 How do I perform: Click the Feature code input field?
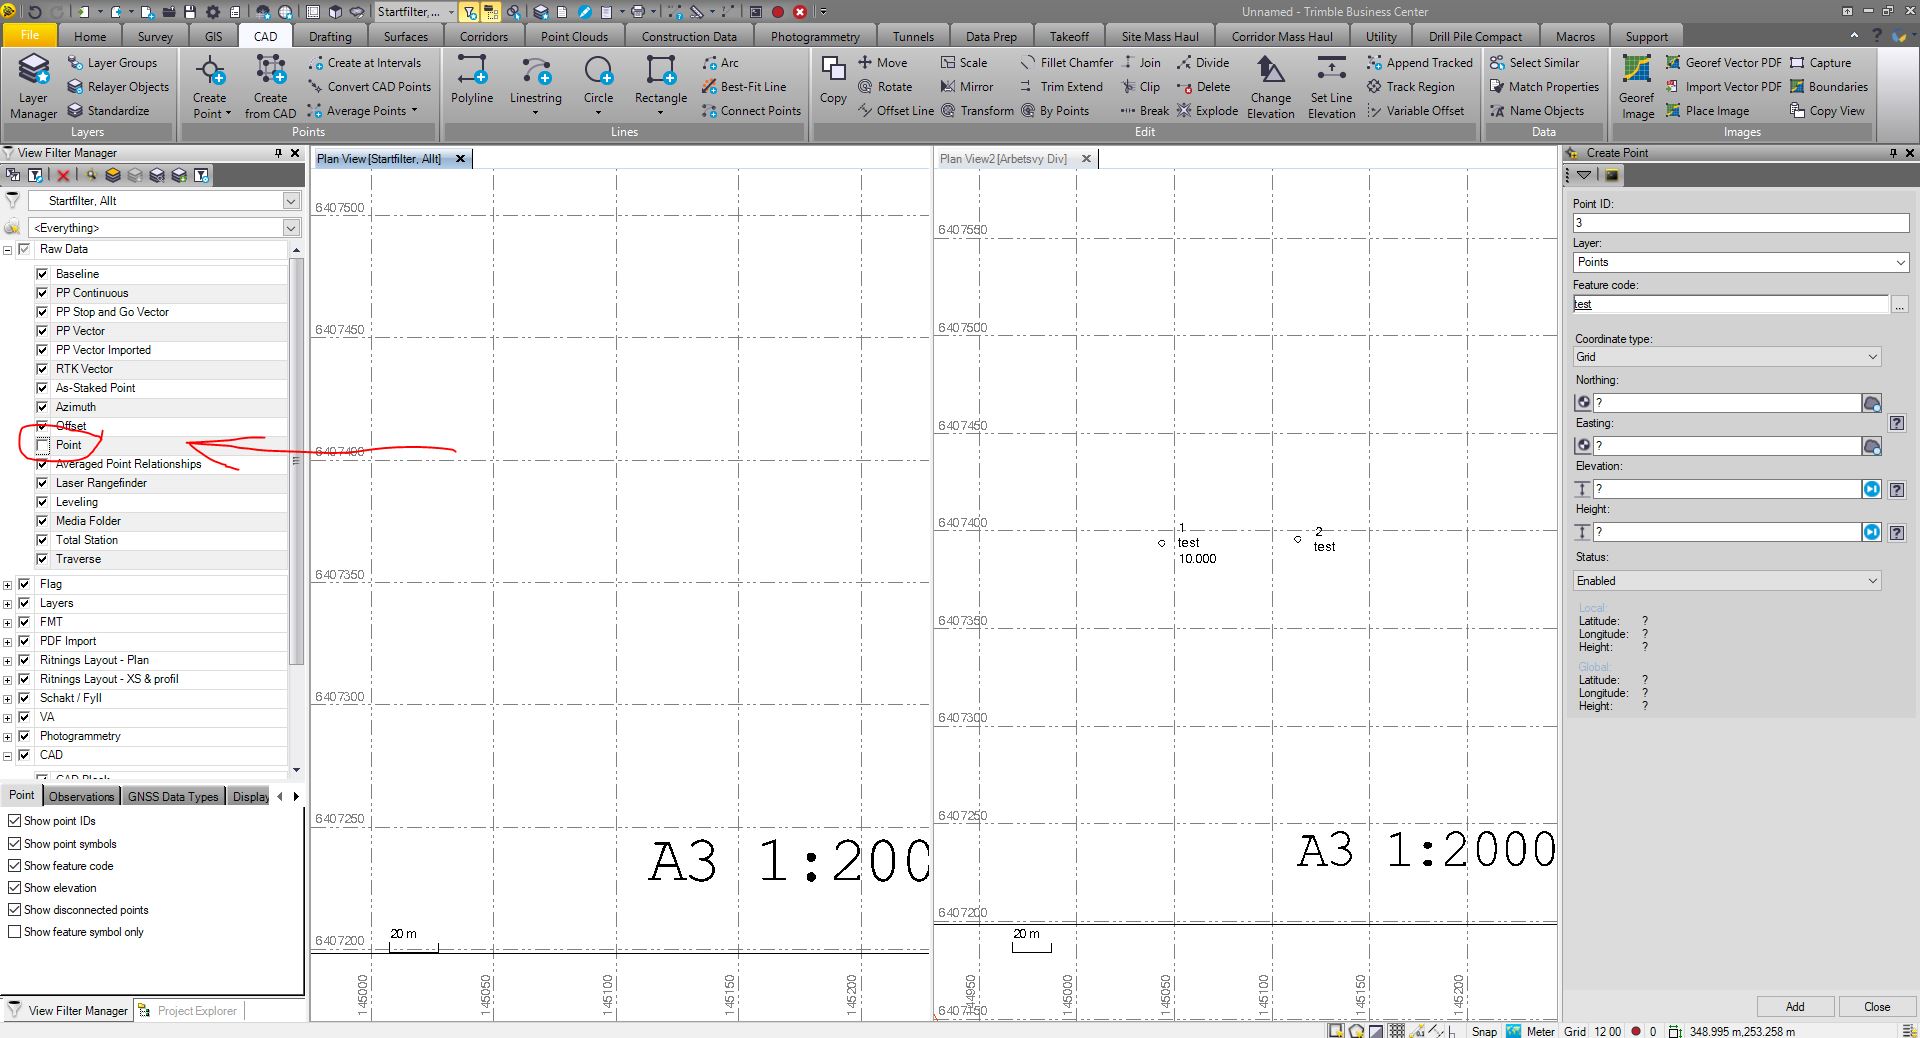click(x=1730, y=305)
